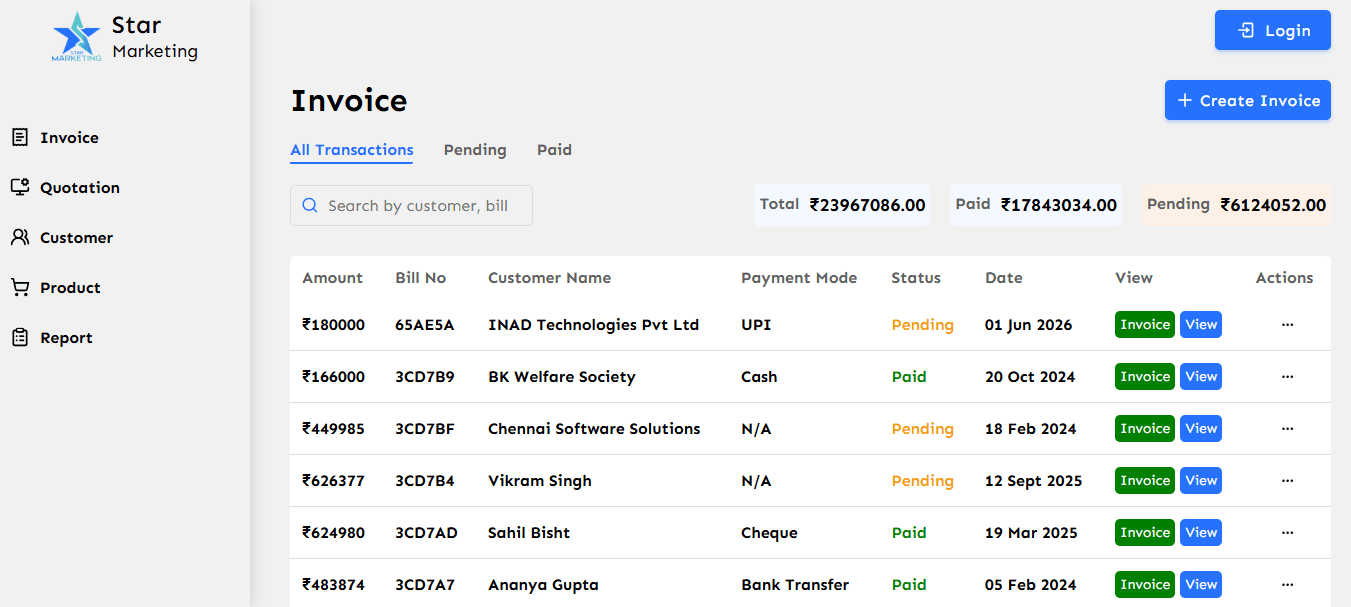Image resolution: width=1351 pixels, height=607 pixels.
Task: Open actions menu for Ananya Gupta
Action: coord(1287,585)
